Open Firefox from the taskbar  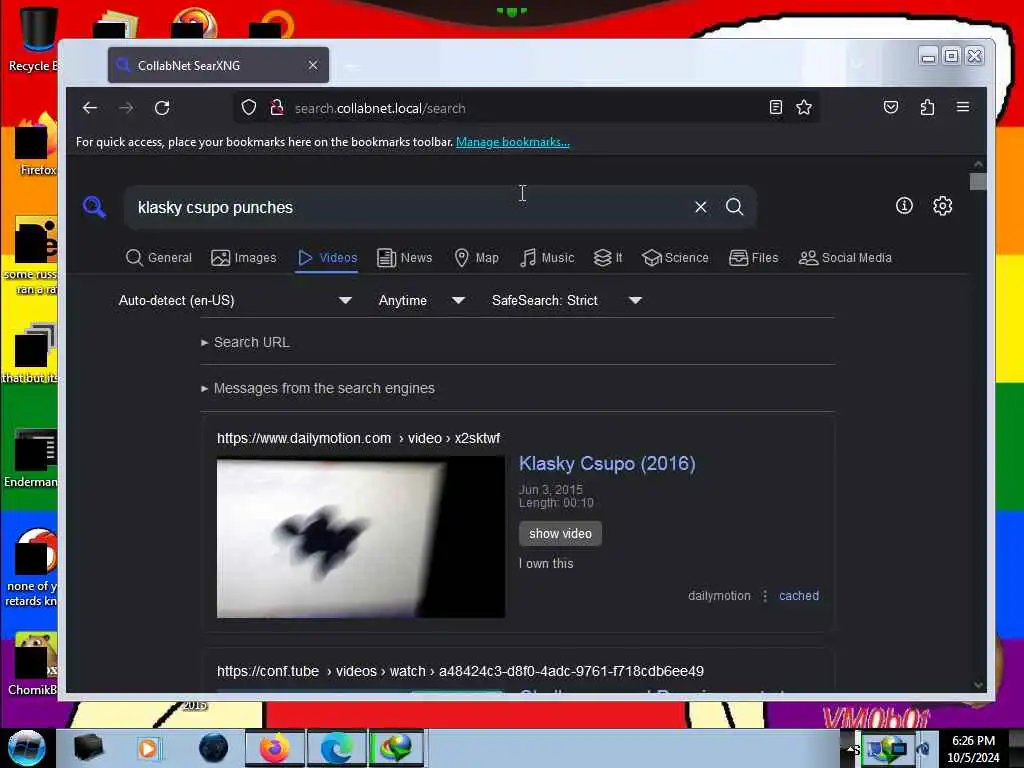(x=275, y=748)
